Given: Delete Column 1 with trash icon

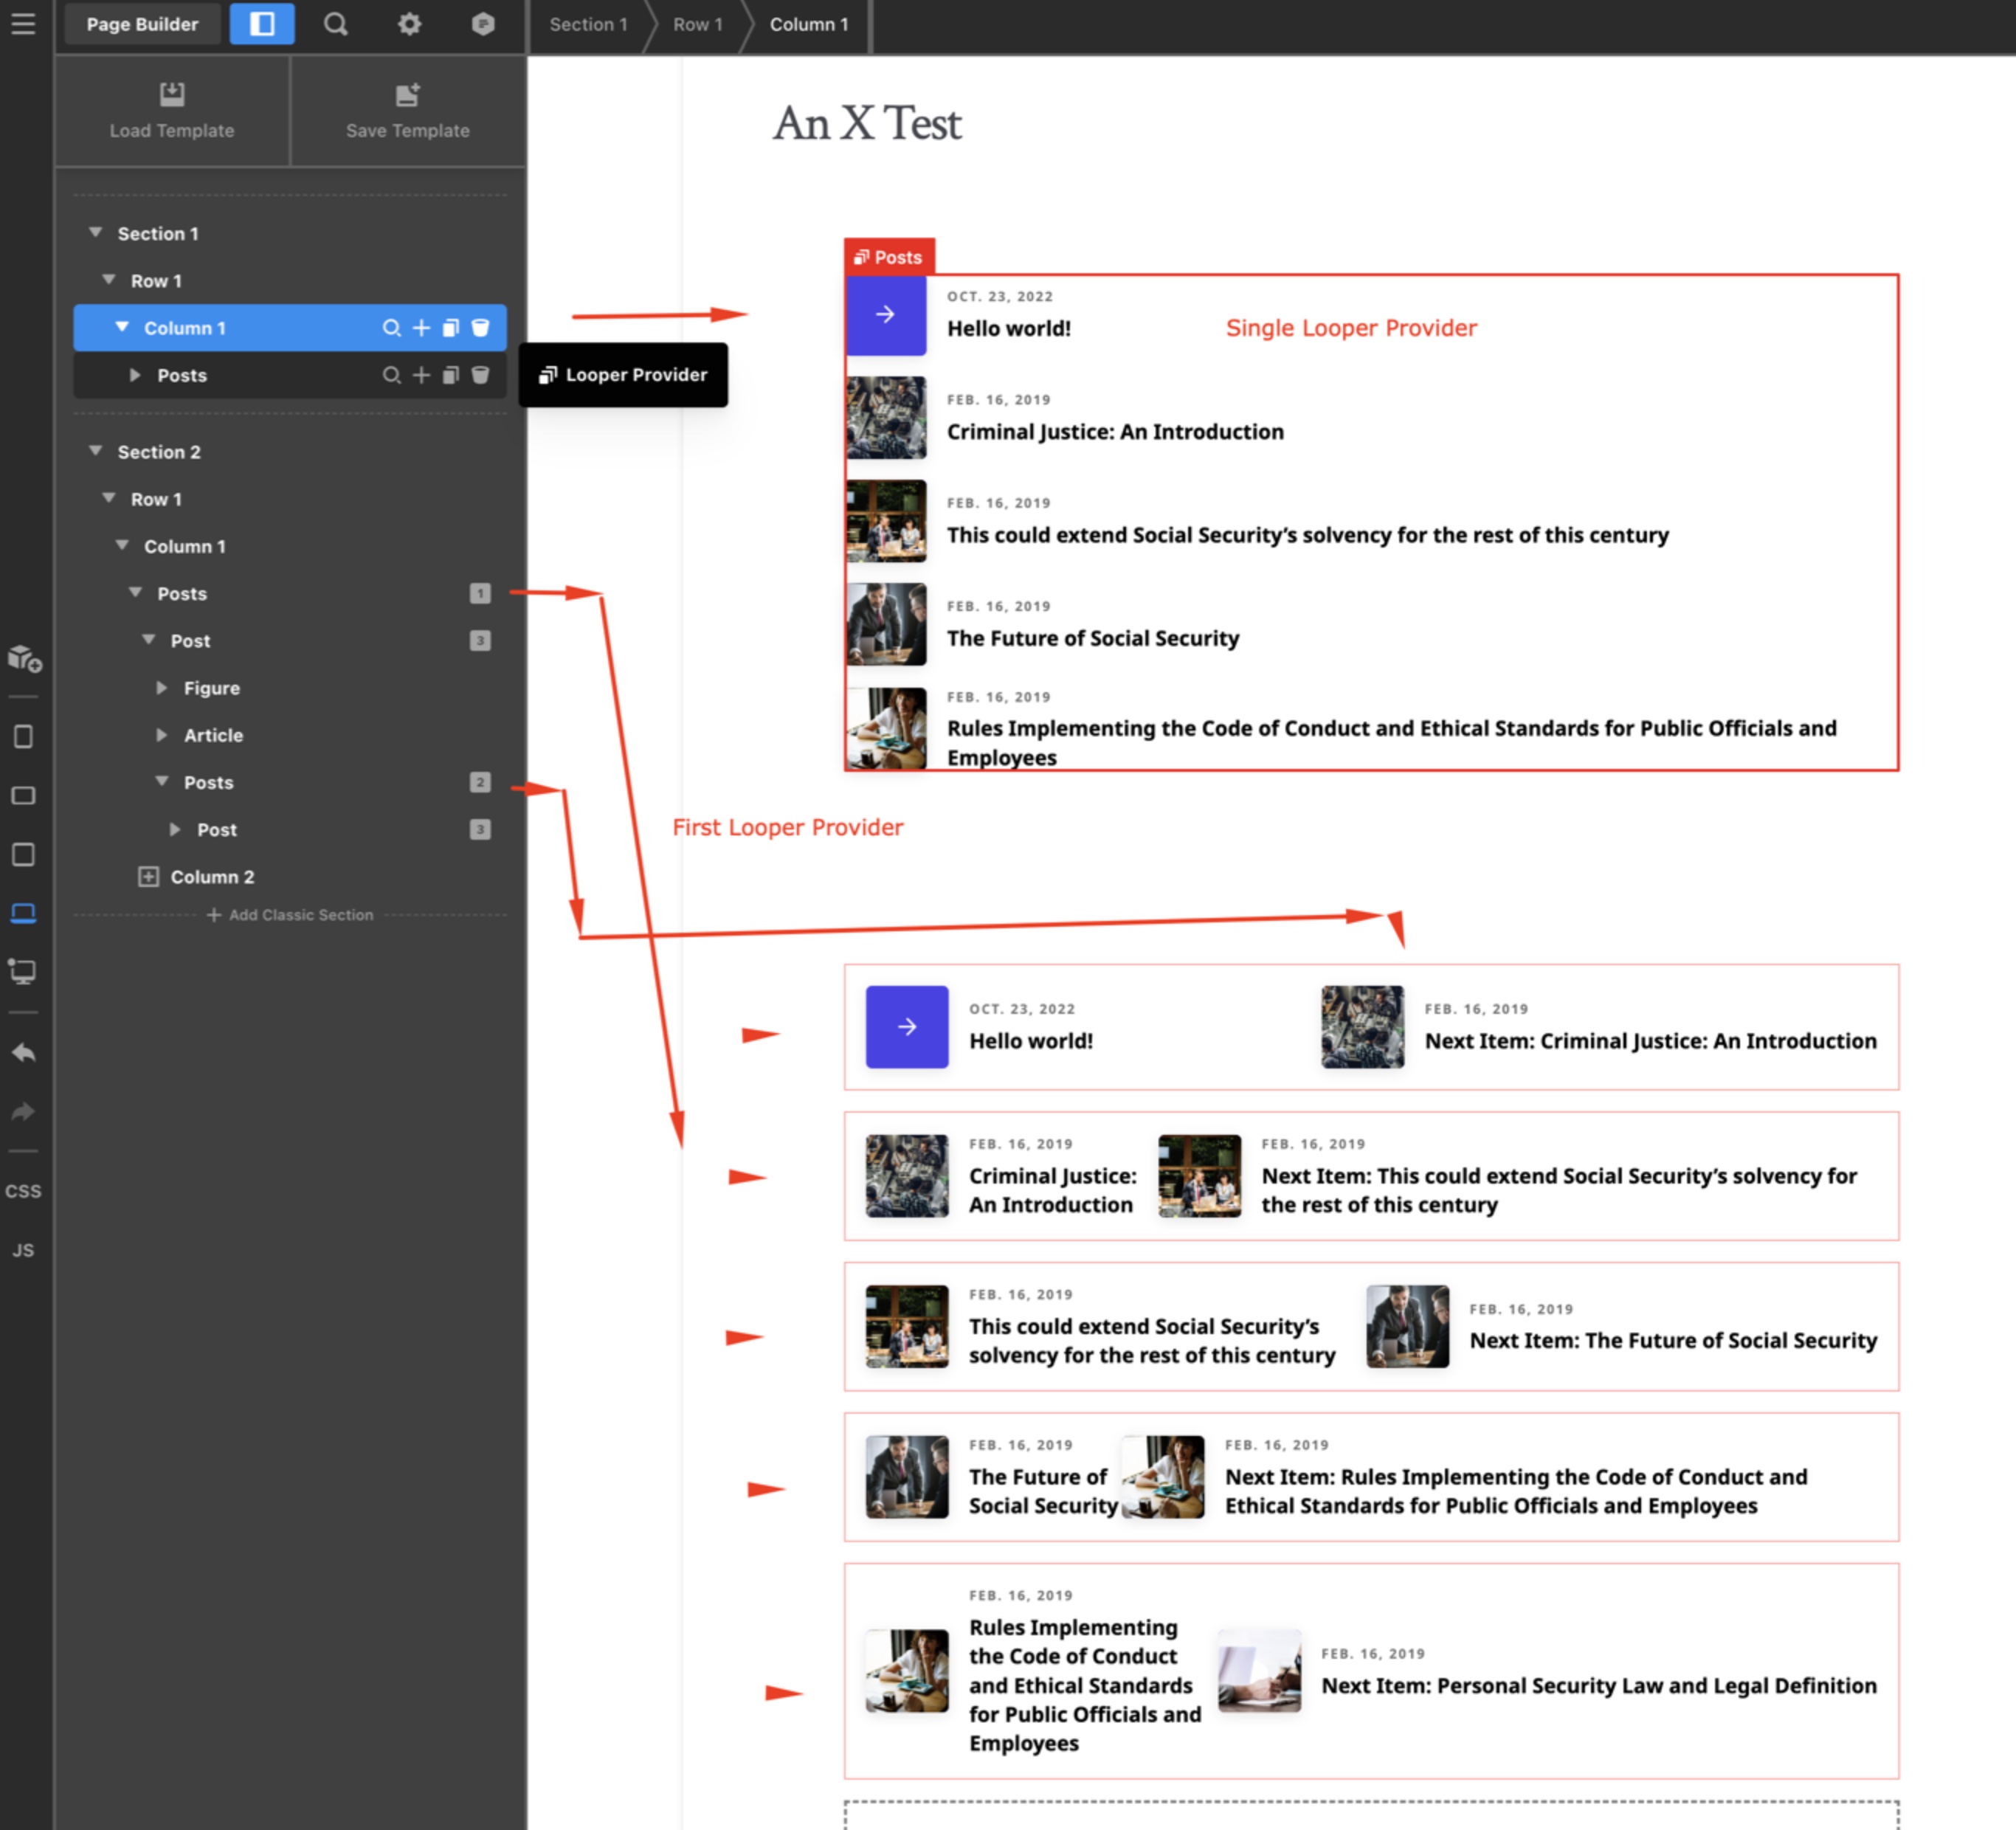Looking at the screenshot, I should click(x=481, y=328).
